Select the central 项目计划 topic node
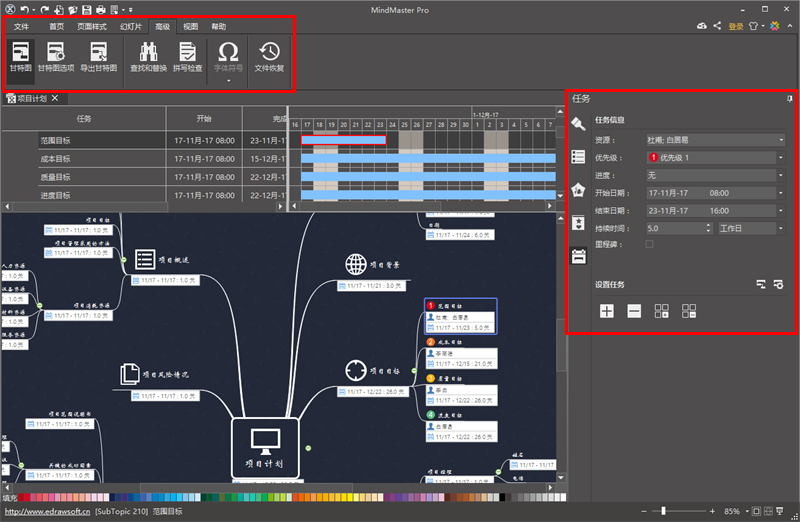 (265, 448)
